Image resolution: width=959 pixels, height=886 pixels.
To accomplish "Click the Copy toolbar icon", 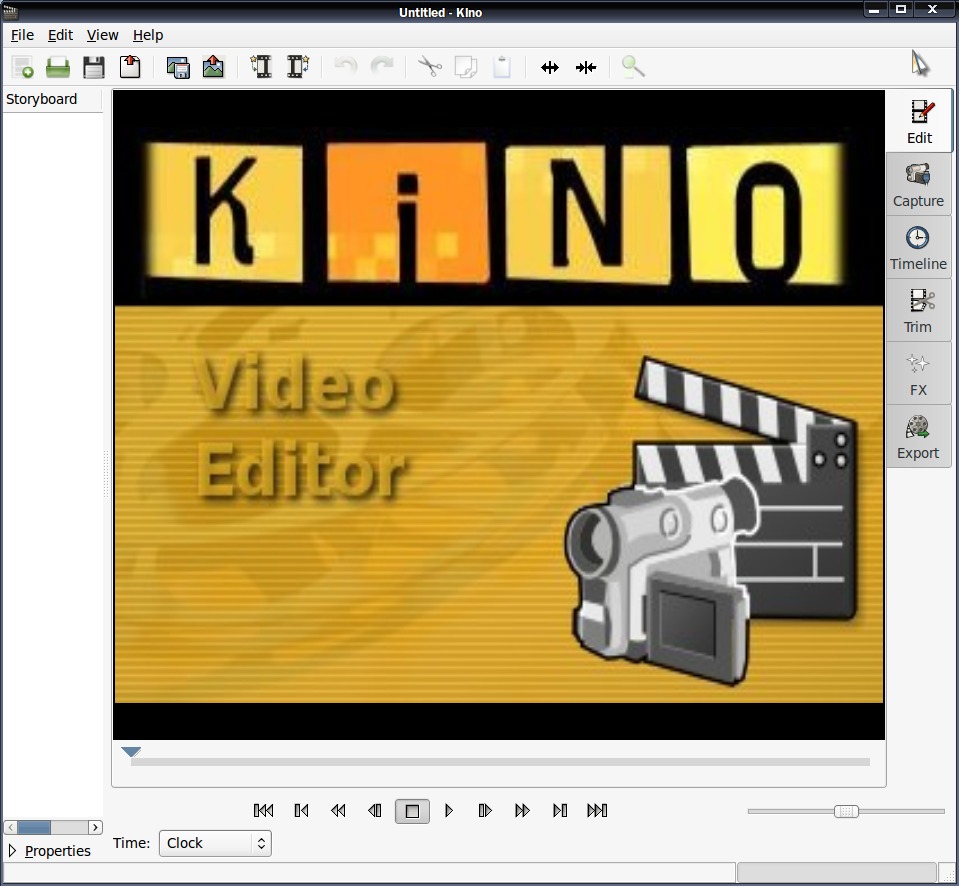I will point(465,67).
